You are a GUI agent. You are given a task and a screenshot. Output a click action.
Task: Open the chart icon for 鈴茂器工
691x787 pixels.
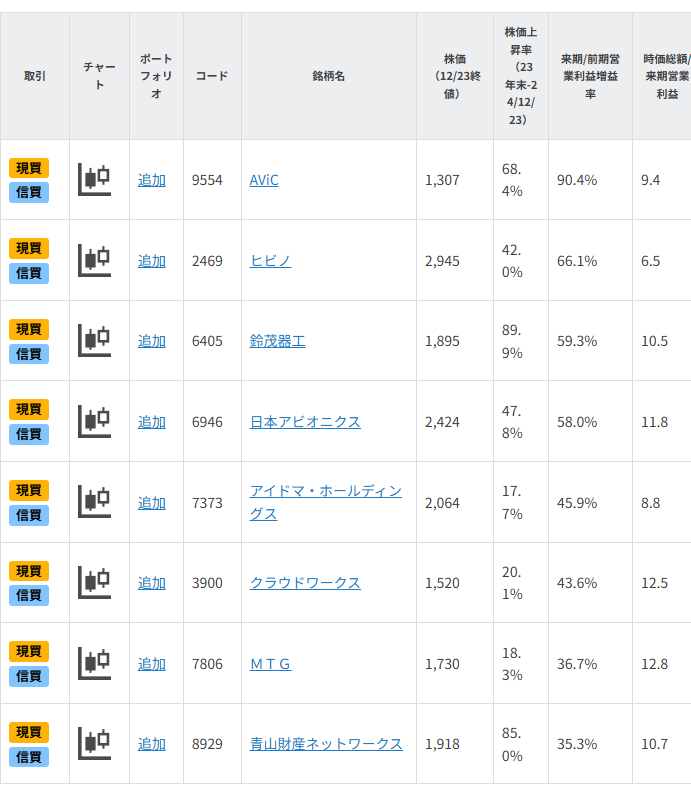click(x=94, y=341)
